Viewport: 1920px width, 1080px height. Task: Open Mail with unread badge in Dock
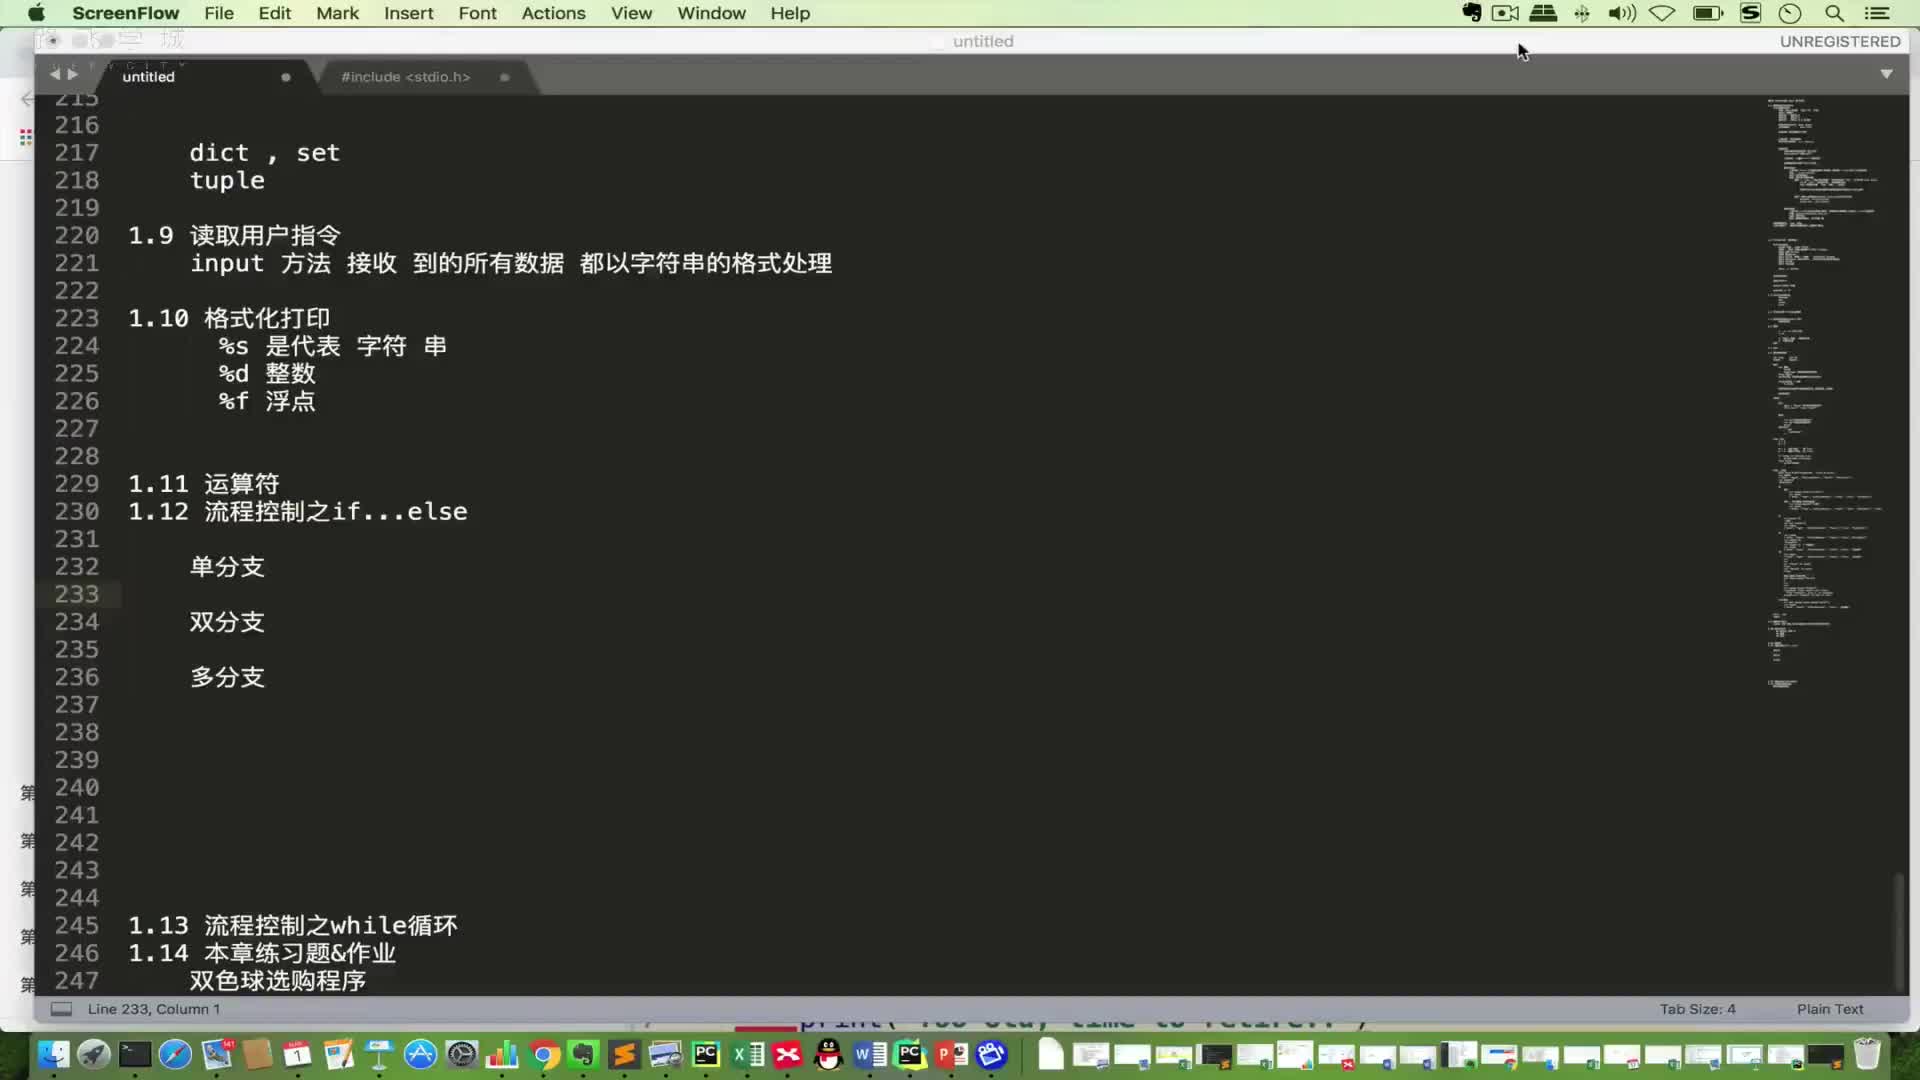coord(217,1054)
